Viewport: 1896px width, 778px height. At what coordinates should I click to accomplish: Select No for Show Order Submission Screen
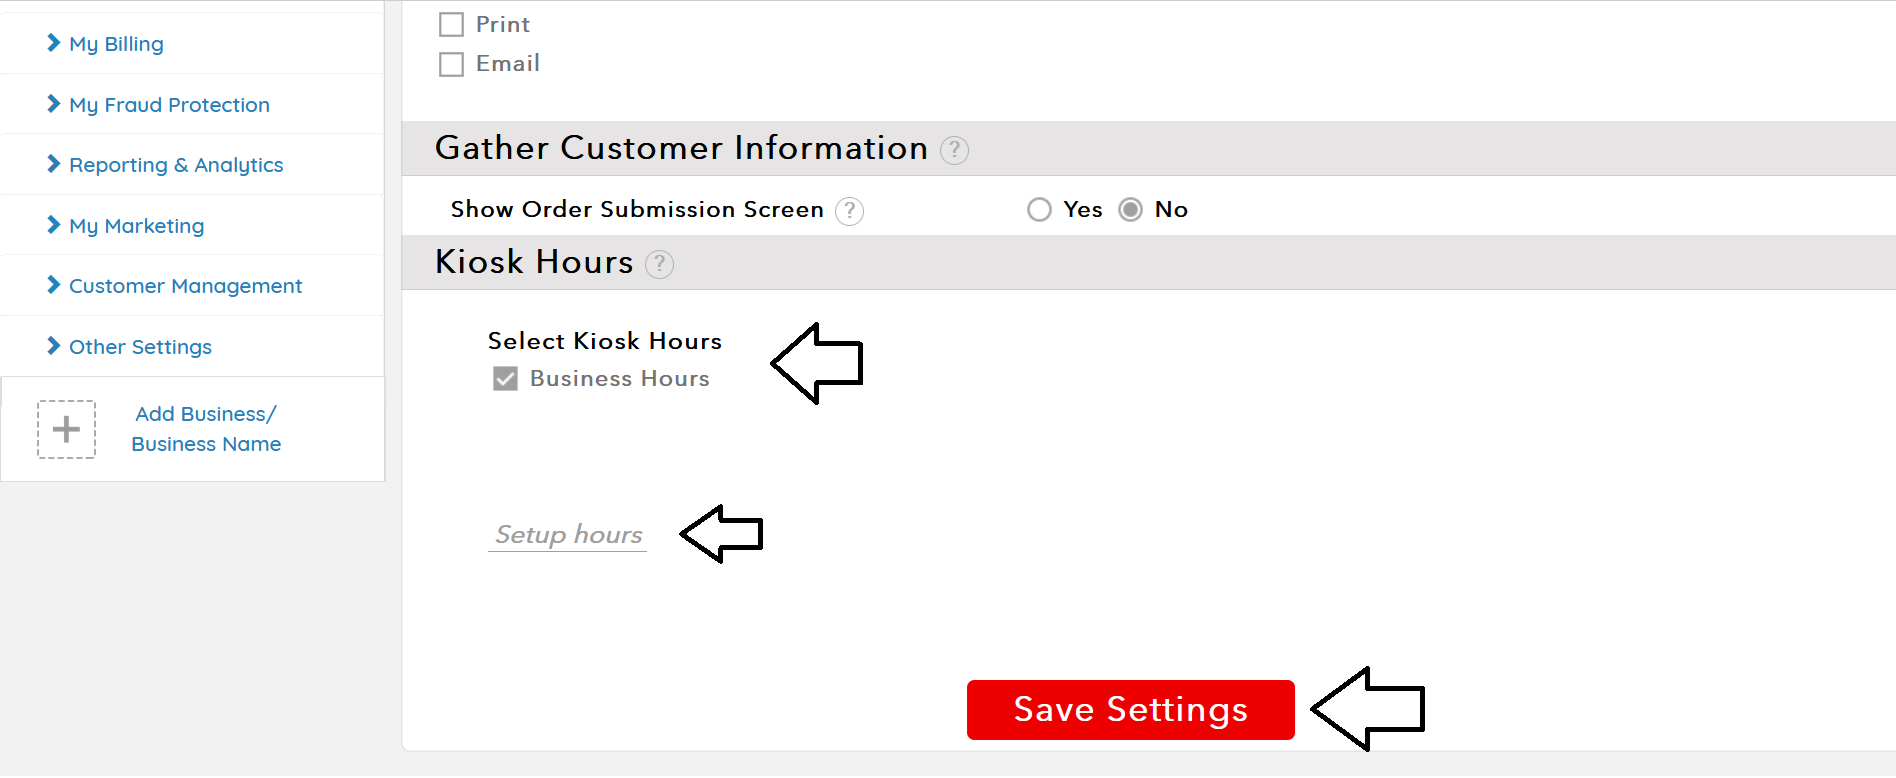click(1131, 210)
